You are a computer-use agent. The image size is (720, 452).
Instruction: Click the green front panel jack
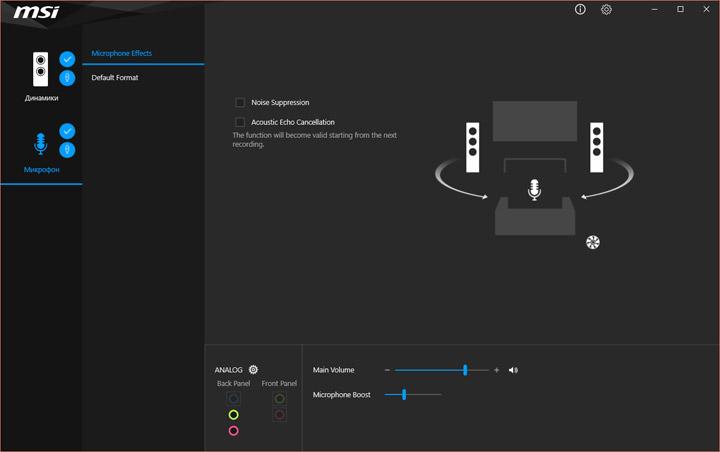[280, 399]
